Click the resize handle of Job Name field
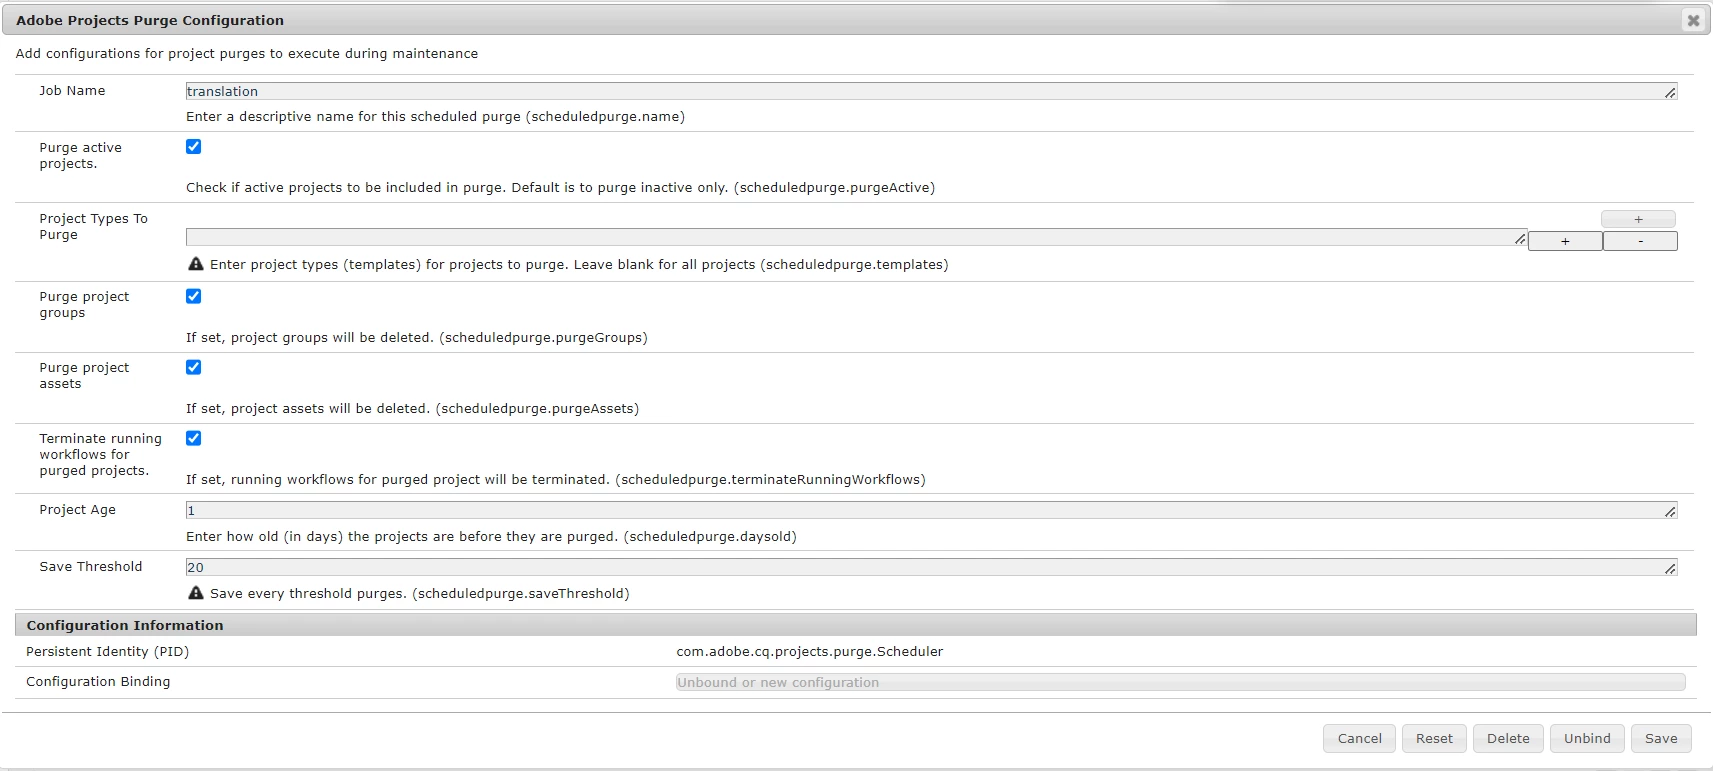 1670,93
